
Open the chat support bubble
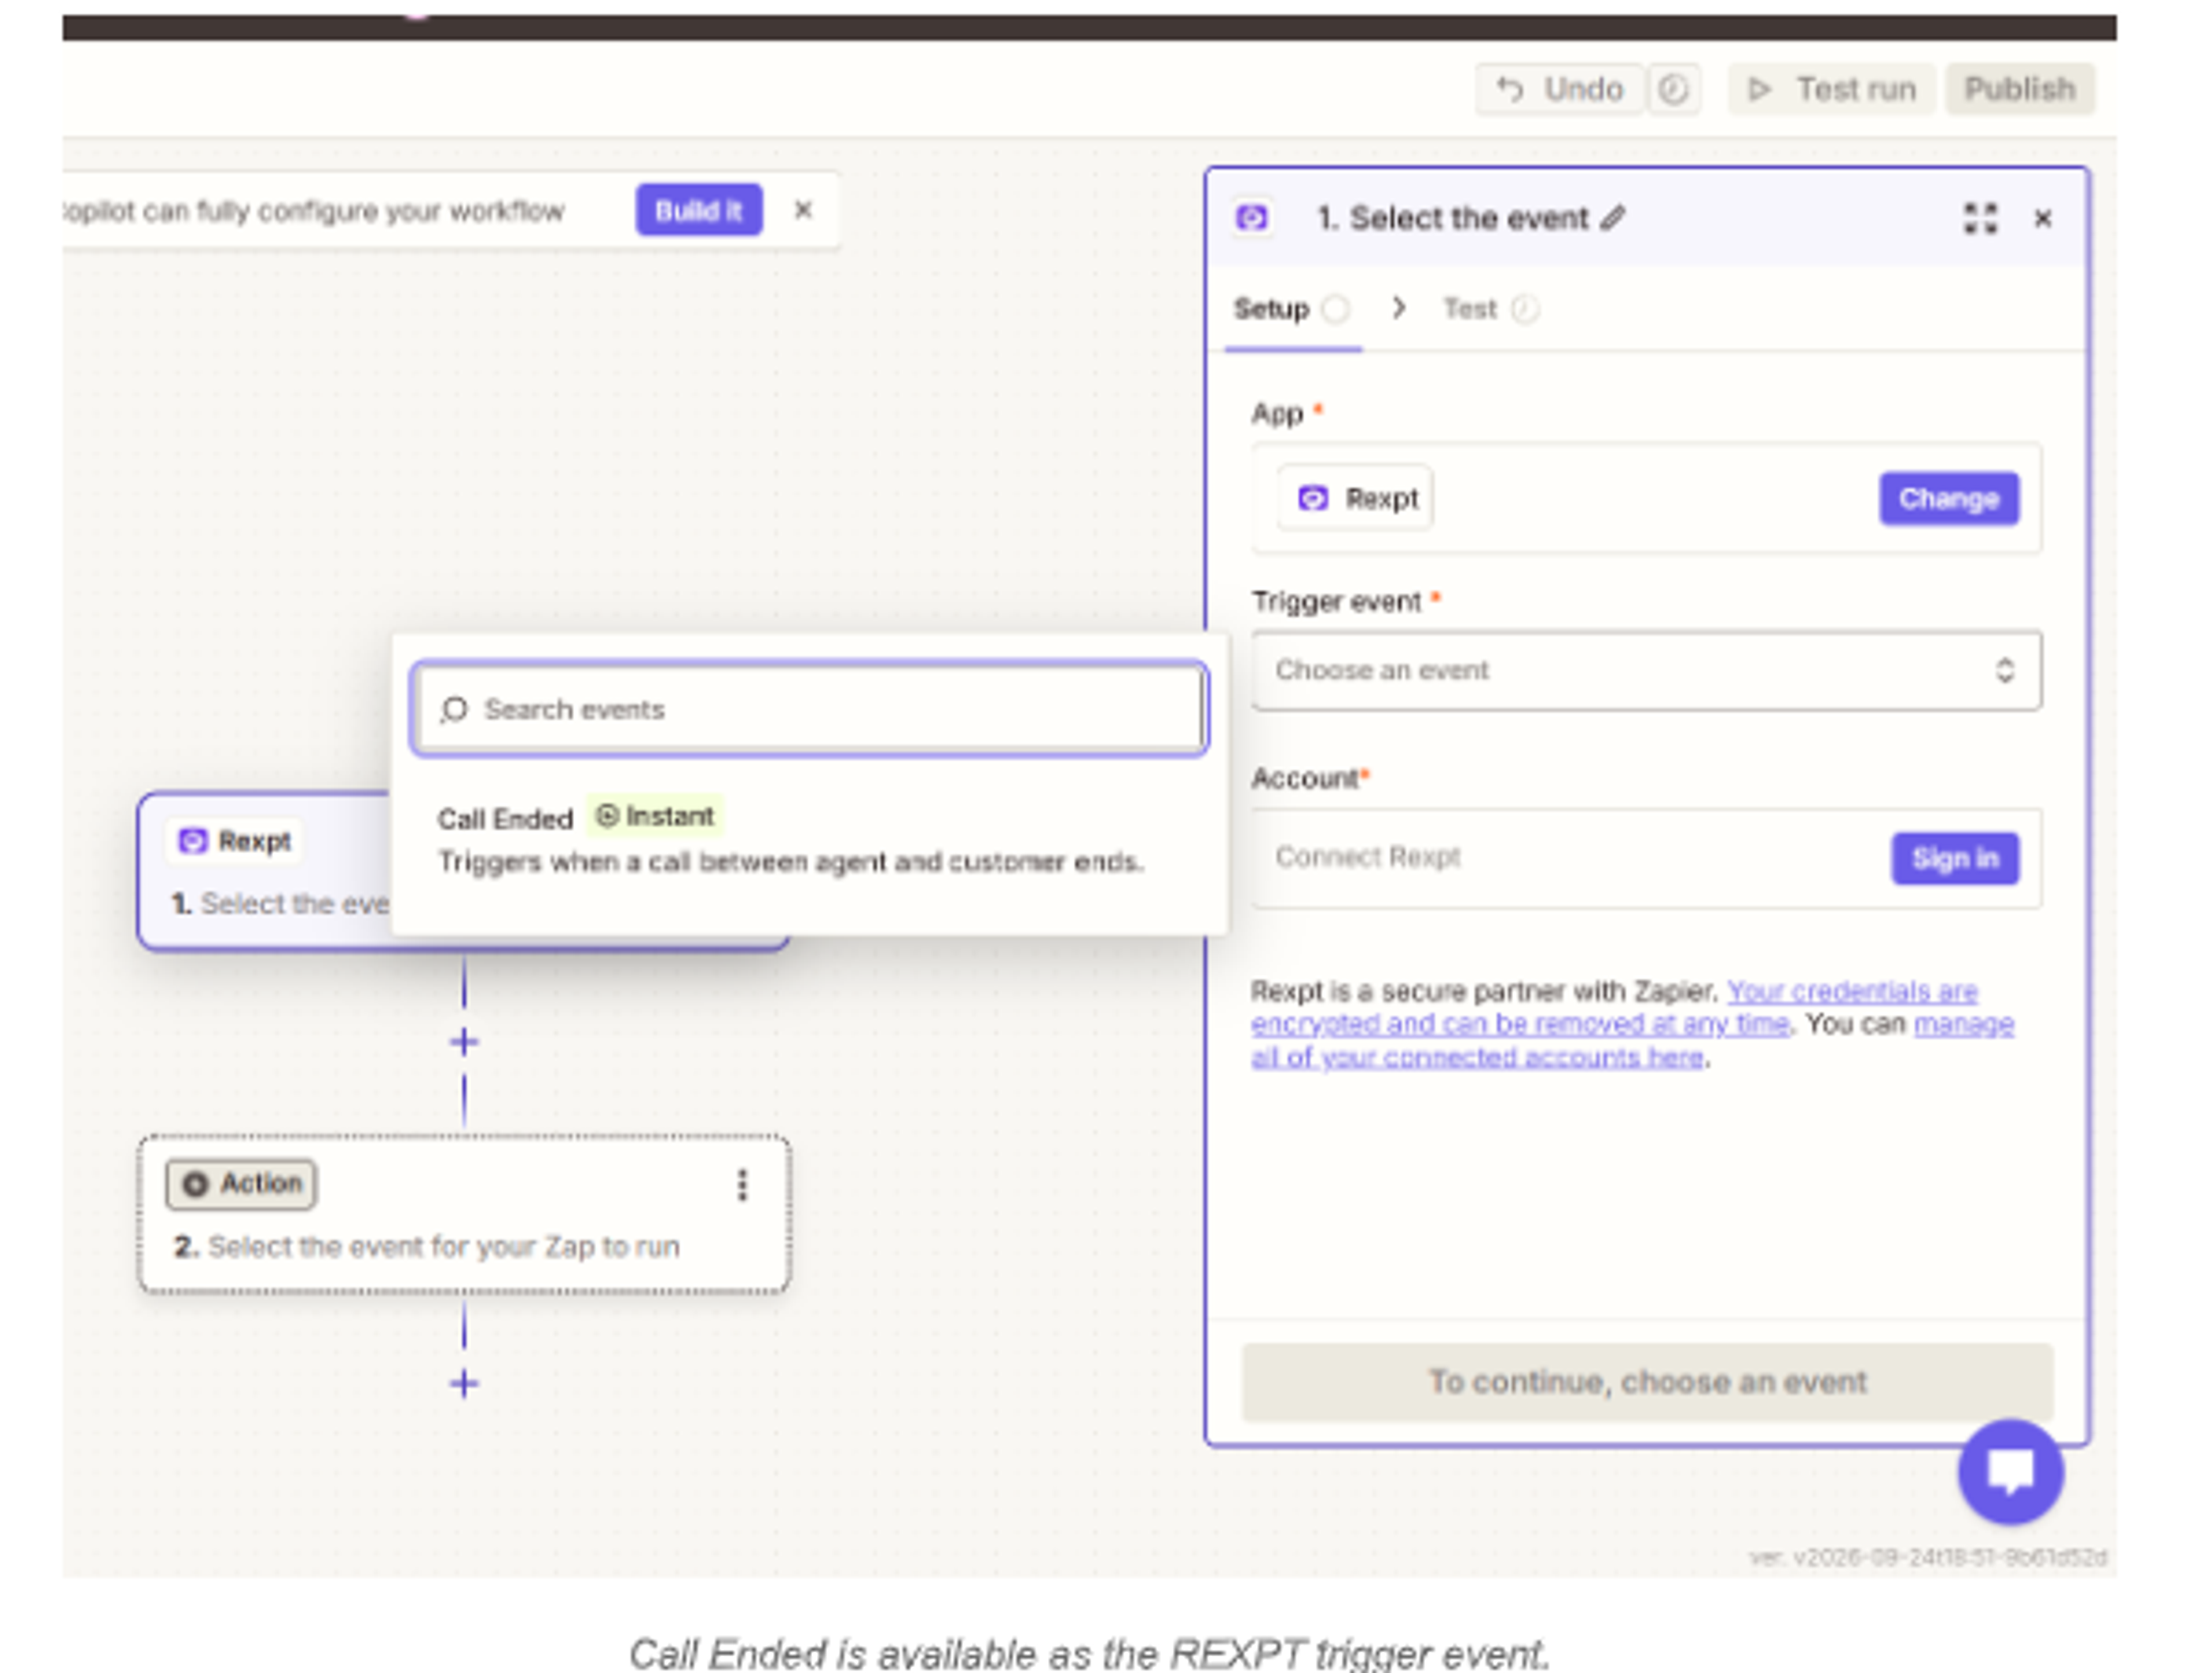click(2010, 1471)
